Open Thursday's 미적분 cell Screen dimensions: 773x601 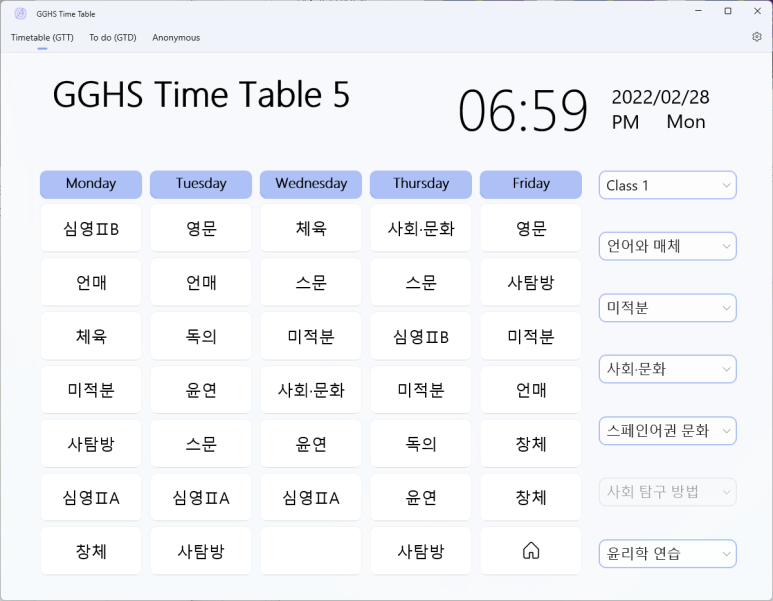(x=421, y=389)
